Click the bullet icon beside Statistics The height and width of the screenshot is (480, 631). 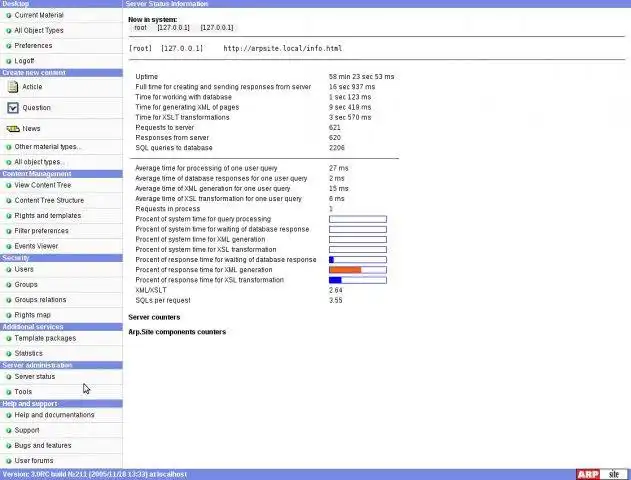(8, 354)
